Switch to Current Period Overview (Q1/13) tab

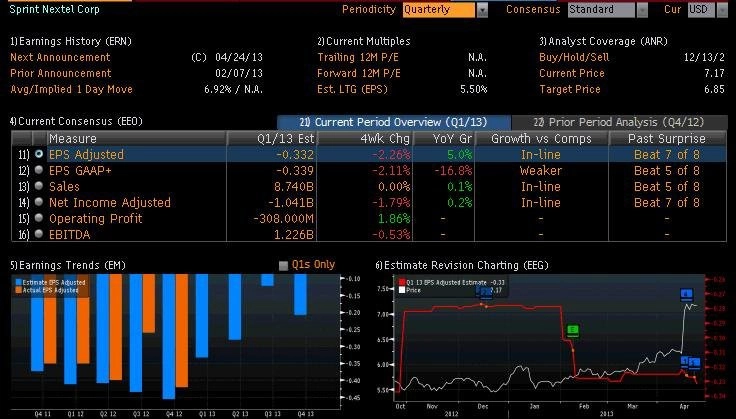pyautogui.click(x=394, y=122)
